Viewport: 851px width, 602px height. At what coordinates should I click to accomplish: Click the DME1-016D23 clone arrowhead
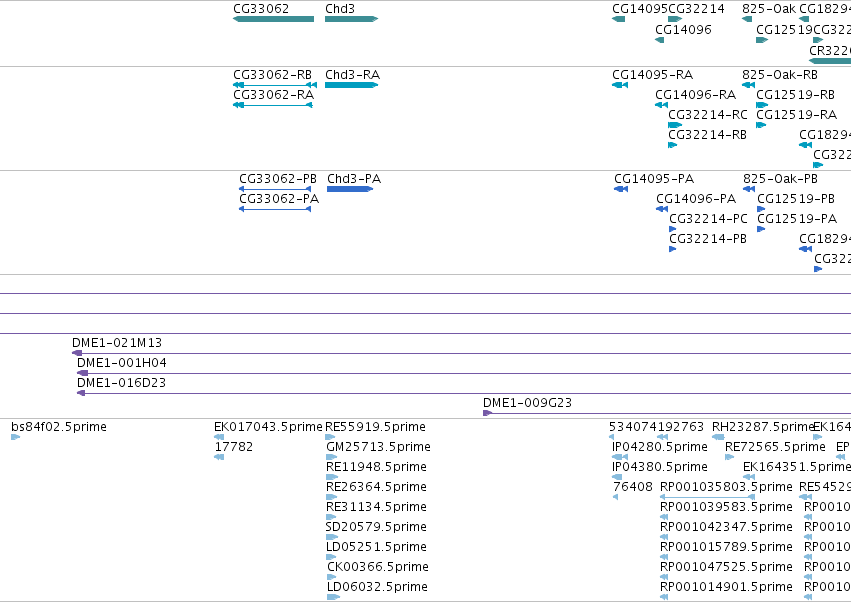click(81, 393)
